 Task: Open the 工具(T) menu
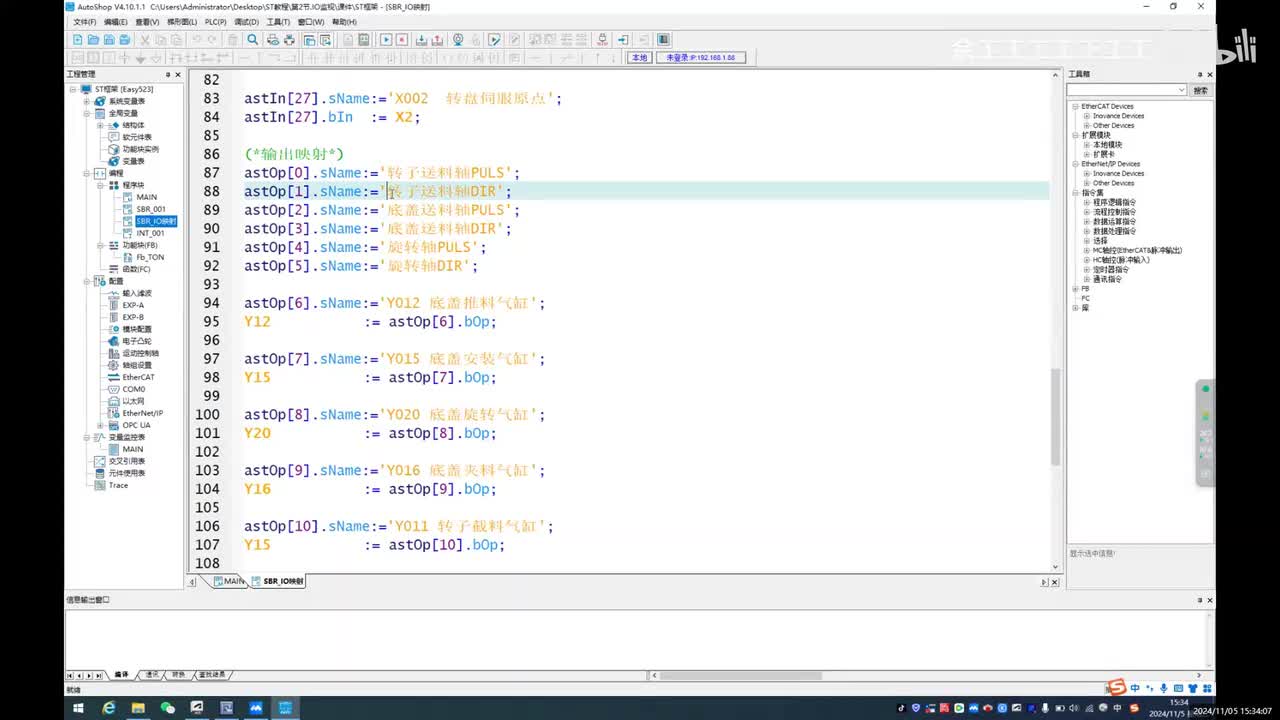point(278,22)
